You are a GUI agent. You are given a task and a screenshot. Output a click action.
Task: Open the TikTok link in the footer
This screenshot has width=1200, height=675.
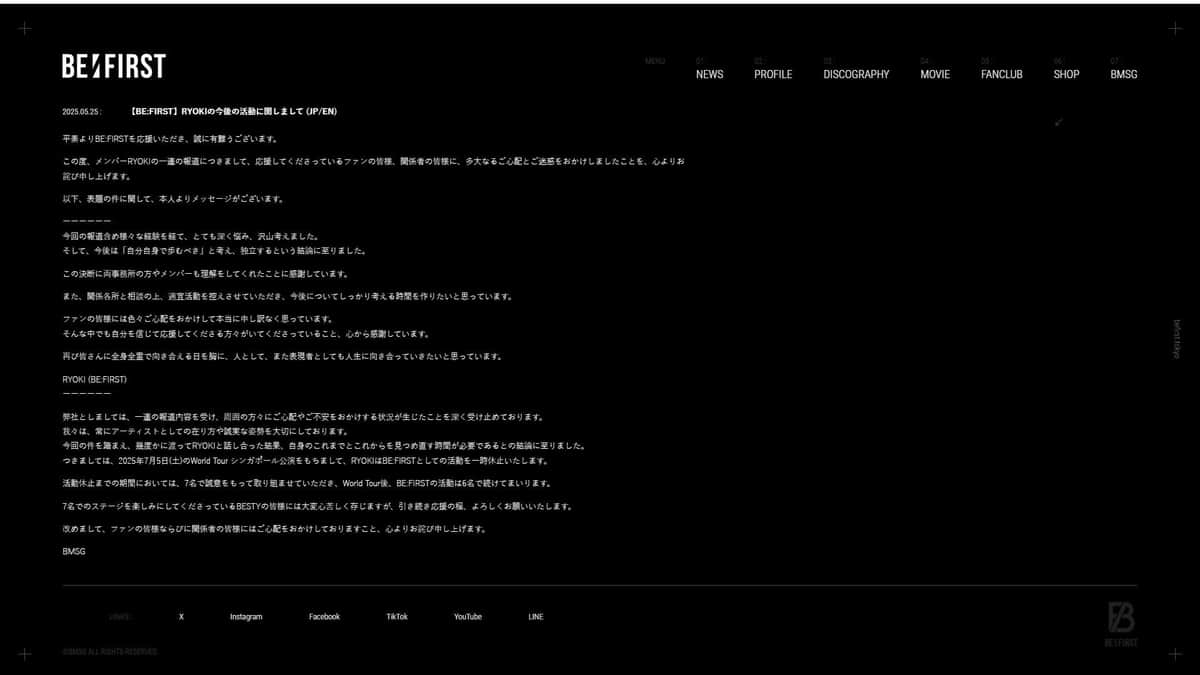(x=397, y=617)
